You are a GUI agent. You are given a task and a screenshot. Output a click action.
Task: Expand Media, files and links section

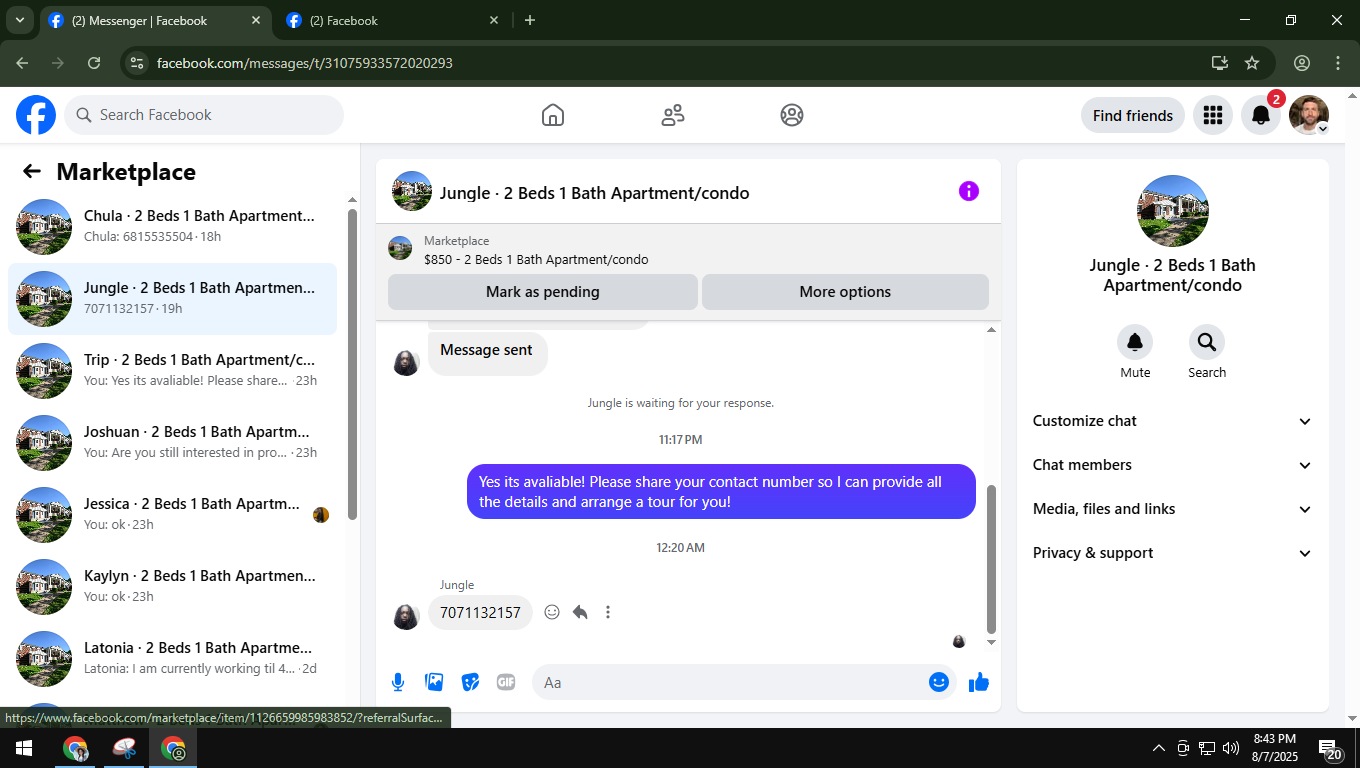1173,509
